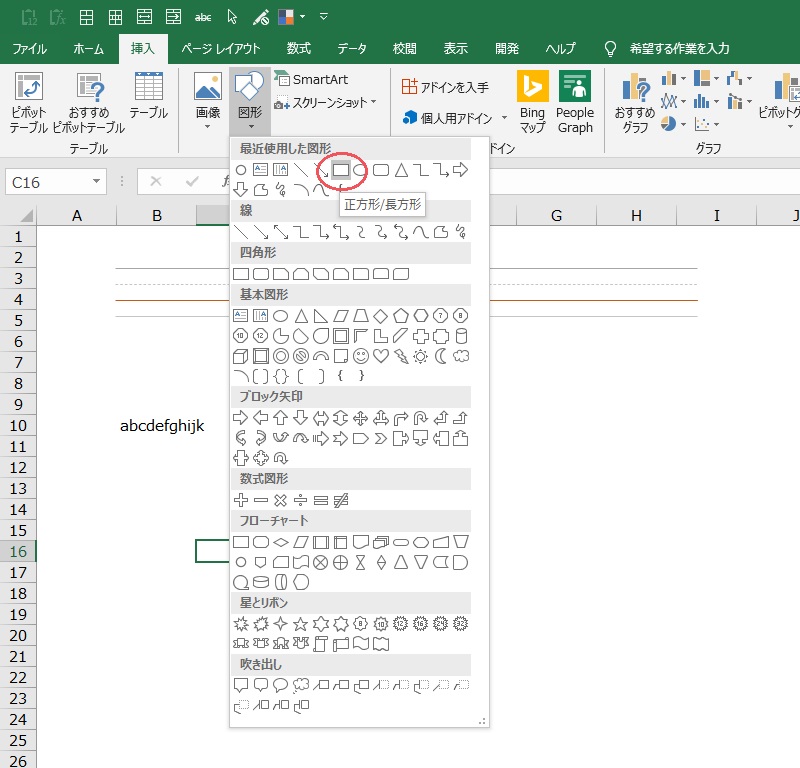Screen dimensions: 800x768
Task: Select the rounded rectangle in Rectangles section
Action: click(x=261, y=274)
